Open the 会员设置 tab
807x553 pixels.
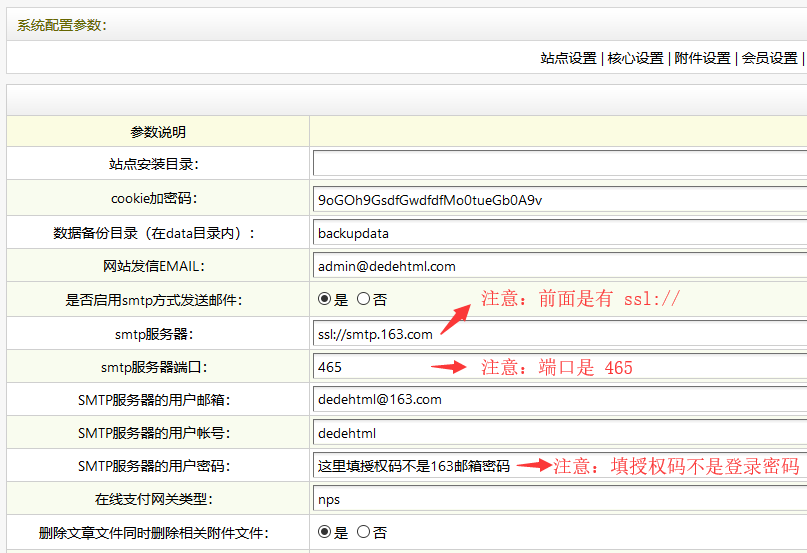[x=769, y=58]
